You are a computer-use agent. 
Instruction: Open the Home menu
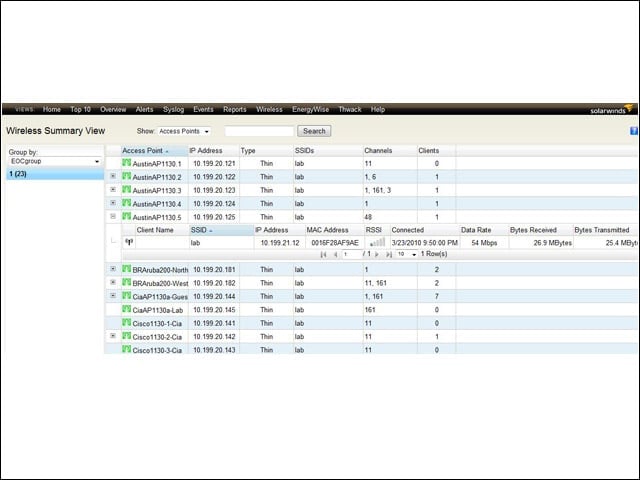pyautogui.click(x=51, y=109)
